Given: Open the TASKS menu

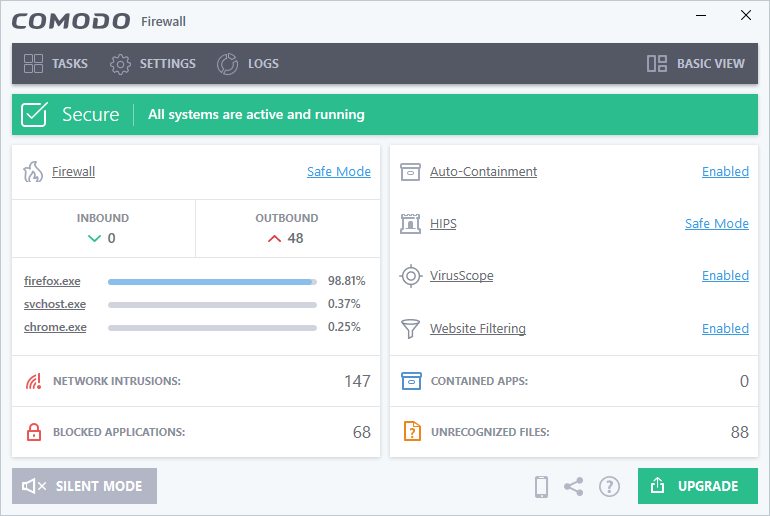Looking at the screenshot, I should pos(55,64).
